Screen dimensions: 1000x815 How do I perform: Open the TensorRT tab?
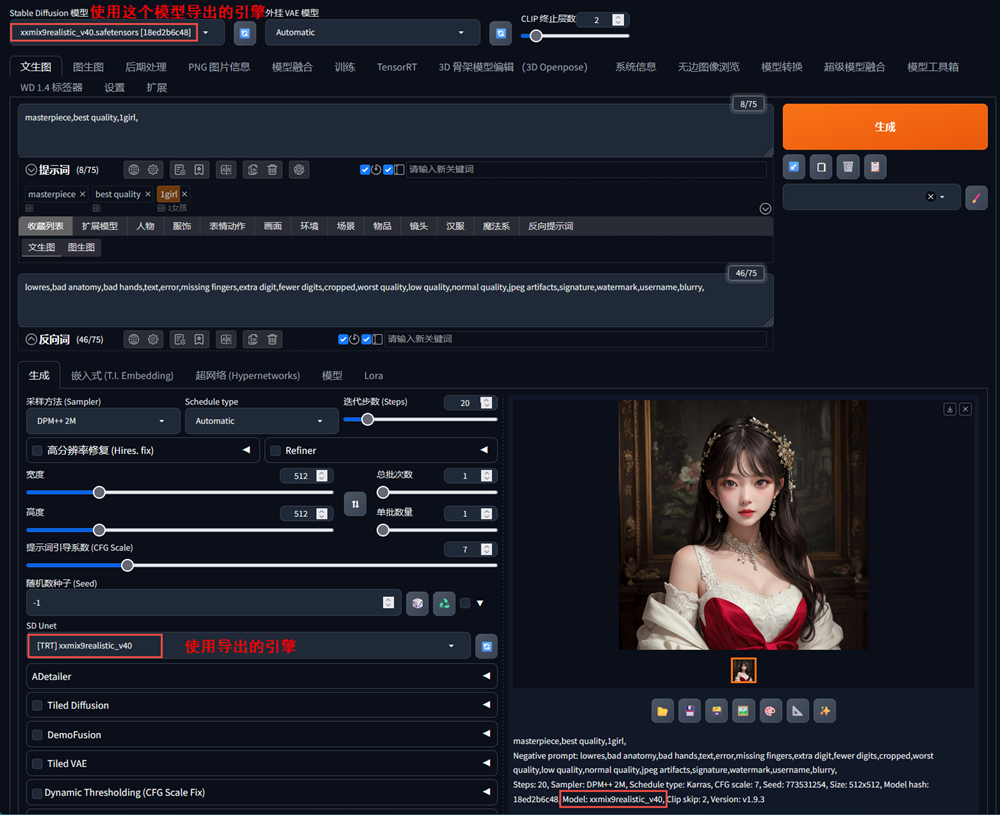397,67
